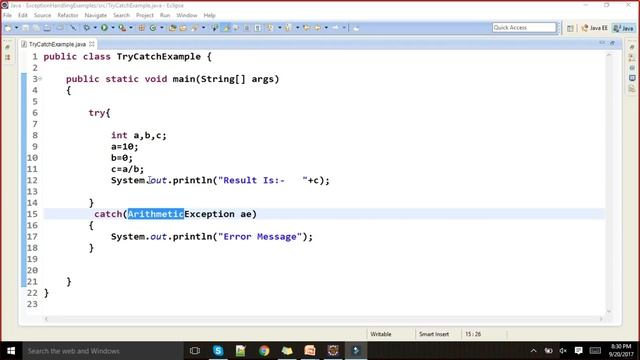Click the "Error Message" string on line 17

pos(260,237)
